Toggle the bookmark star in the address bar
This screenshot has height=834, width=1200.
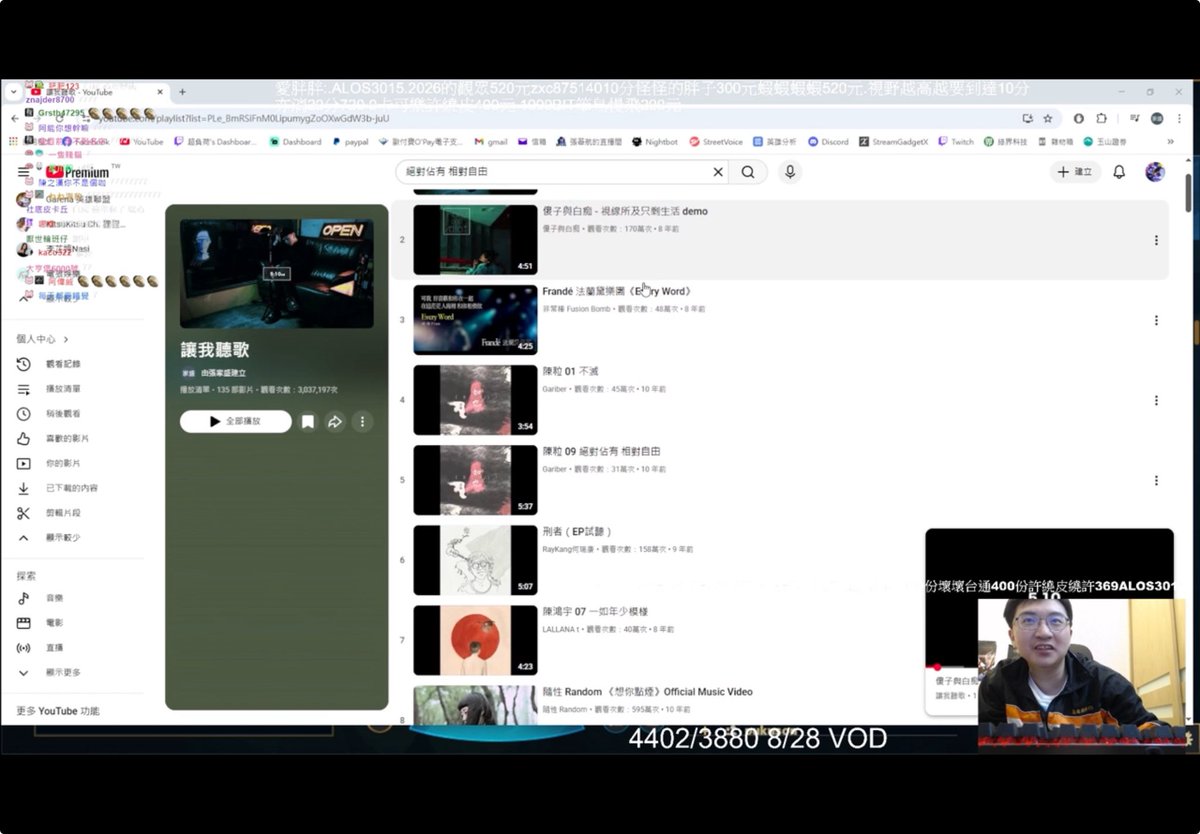click(1047, 118)
